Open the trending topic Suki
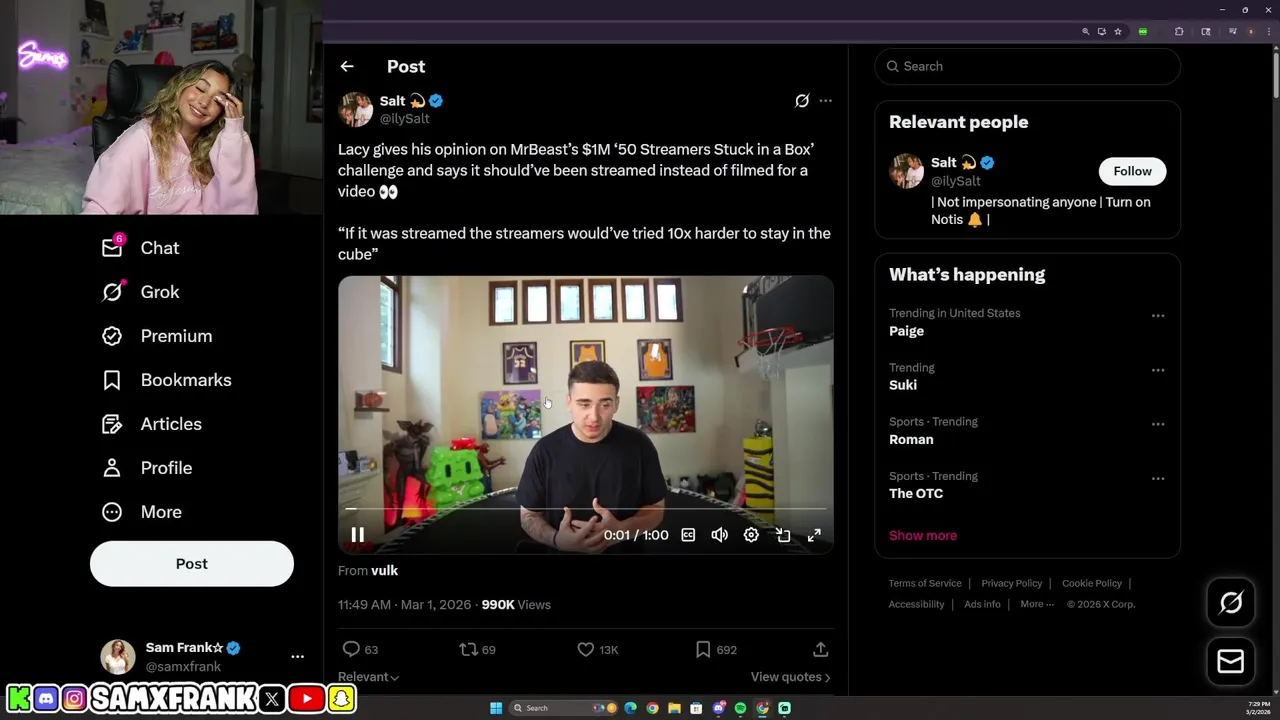1280x720 pixels. pyautogui.click(x=903, y=385)
